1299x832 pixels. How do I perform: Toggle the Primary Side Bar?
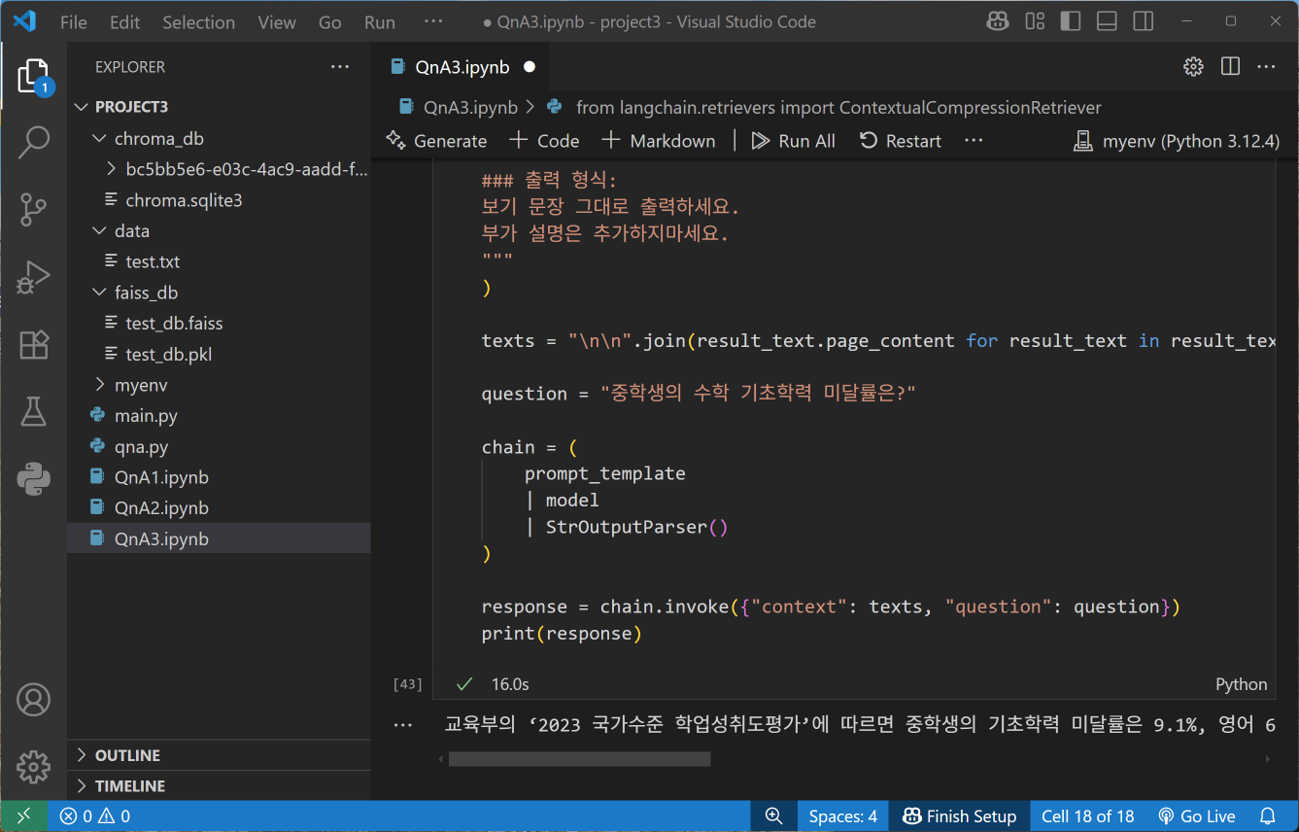click(x=1071, y=21)
